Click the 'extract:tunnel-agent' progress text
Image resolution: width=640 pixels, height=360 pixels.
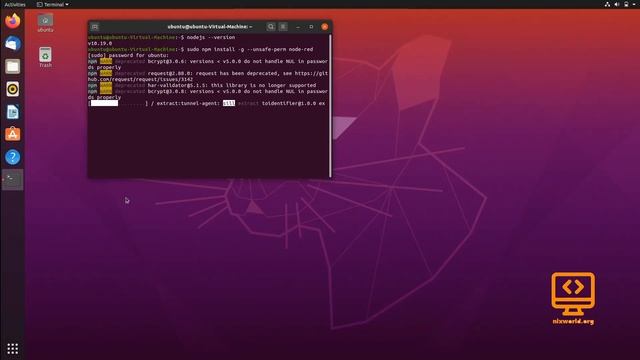(x=188, y=103)
